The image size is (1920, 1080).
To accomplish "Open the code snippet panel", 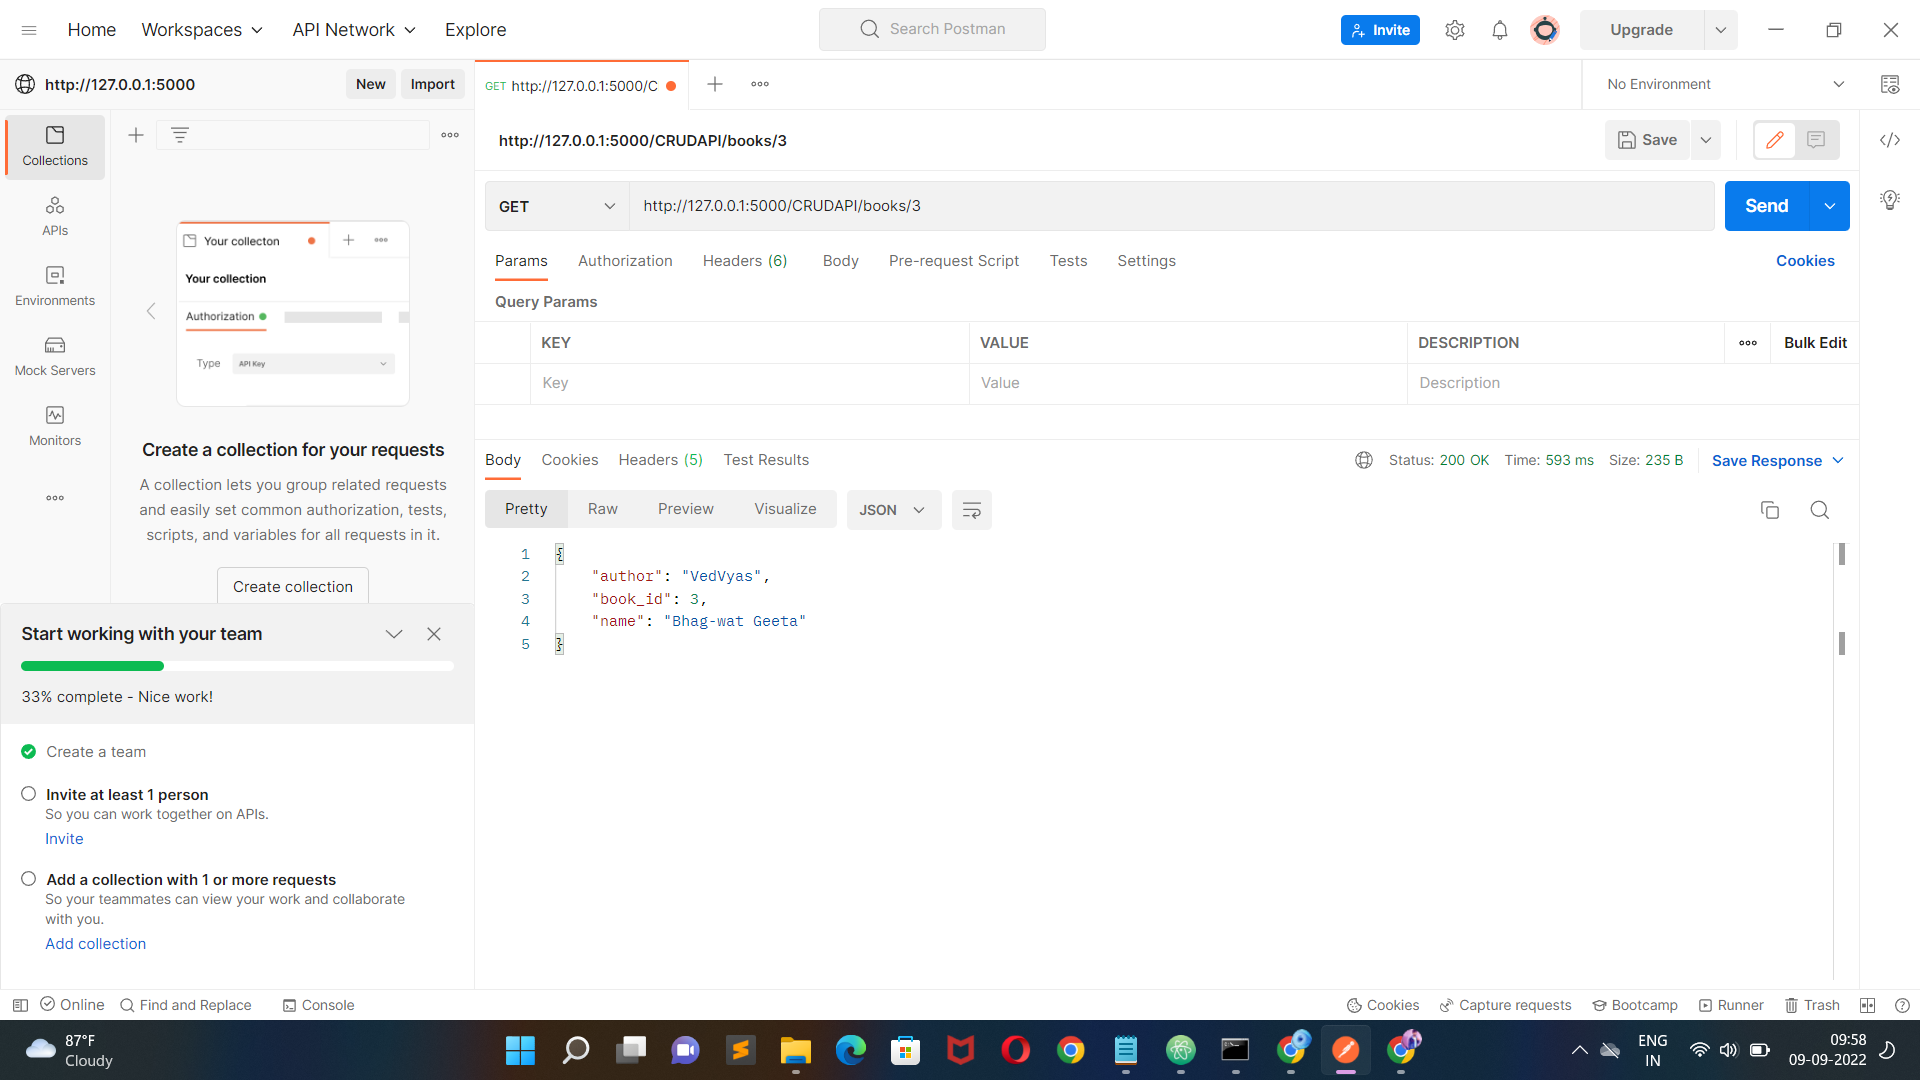I will coord(1890,140).
